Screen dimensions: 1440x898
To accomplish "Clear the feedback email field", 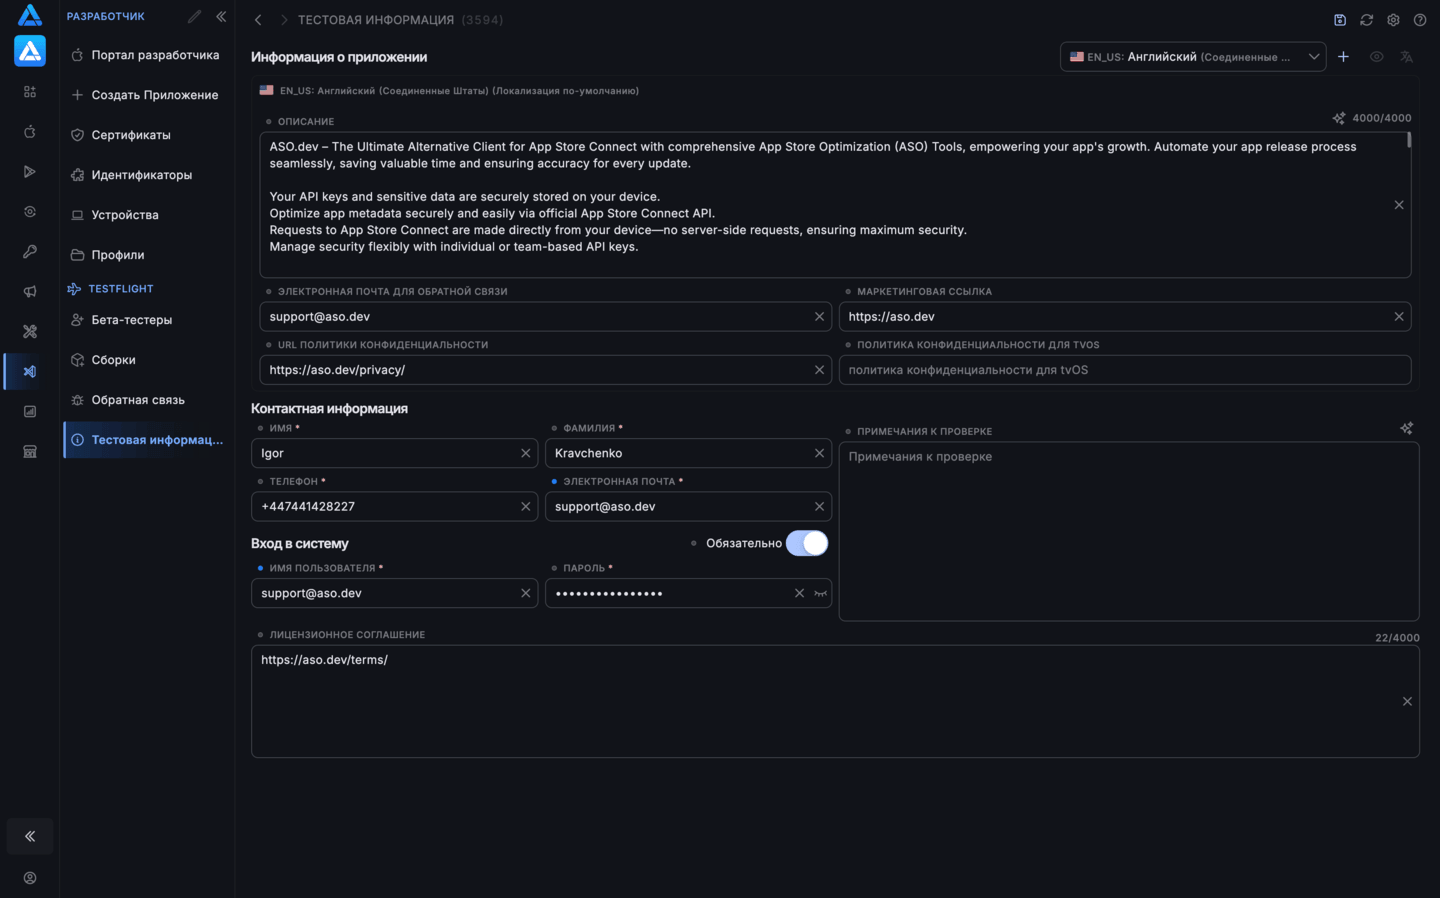I will click(819, 317).
